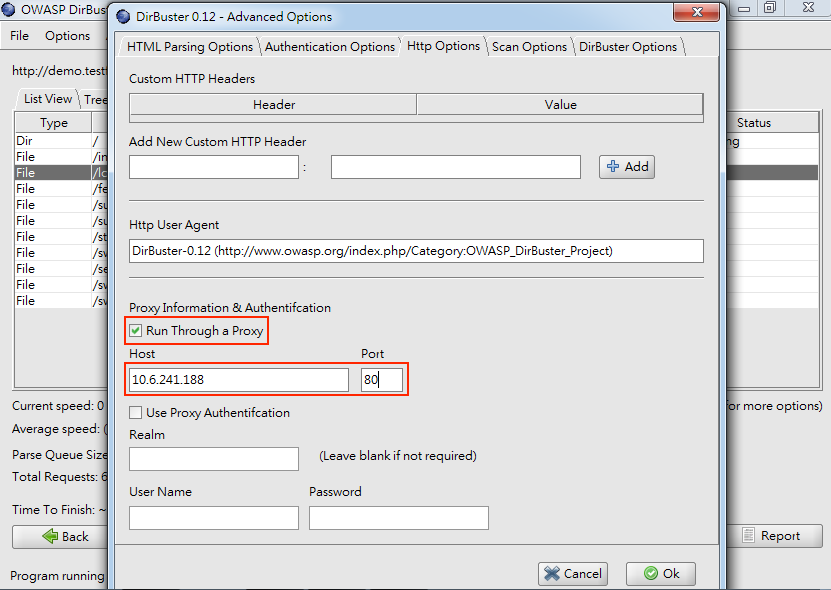The width and height of the screenshot is (831, 590).
Task: Open the HTML Parsing Options tab
Action: (190, 47)
